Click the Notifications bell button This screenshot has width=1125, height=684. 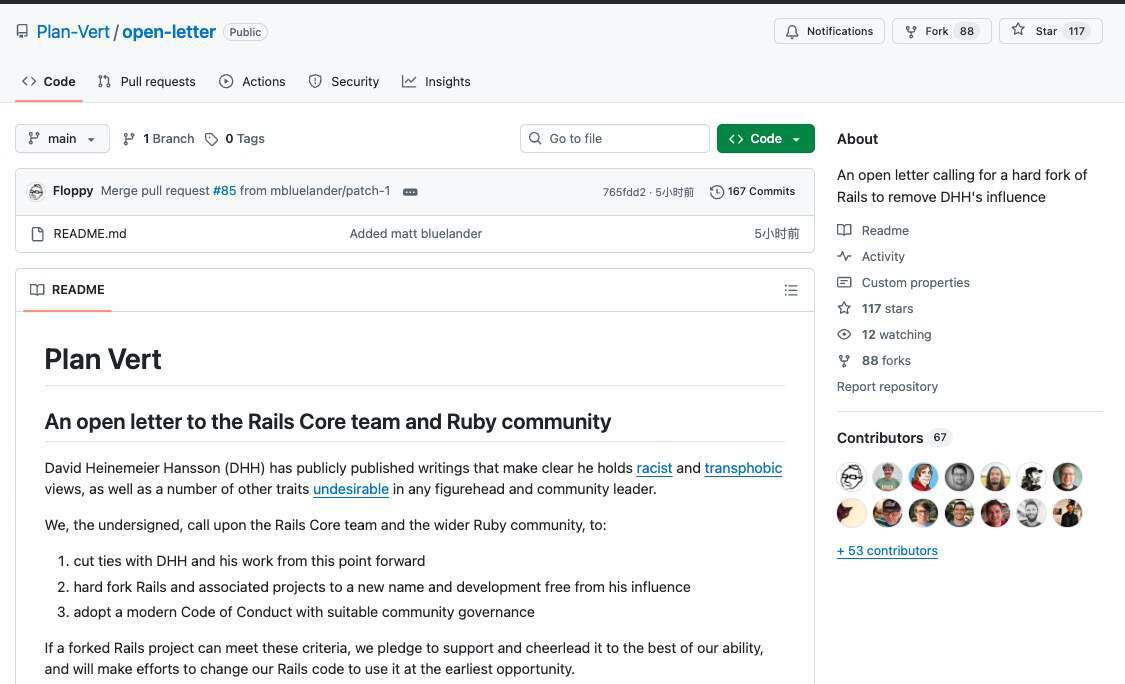coord(829,31)
